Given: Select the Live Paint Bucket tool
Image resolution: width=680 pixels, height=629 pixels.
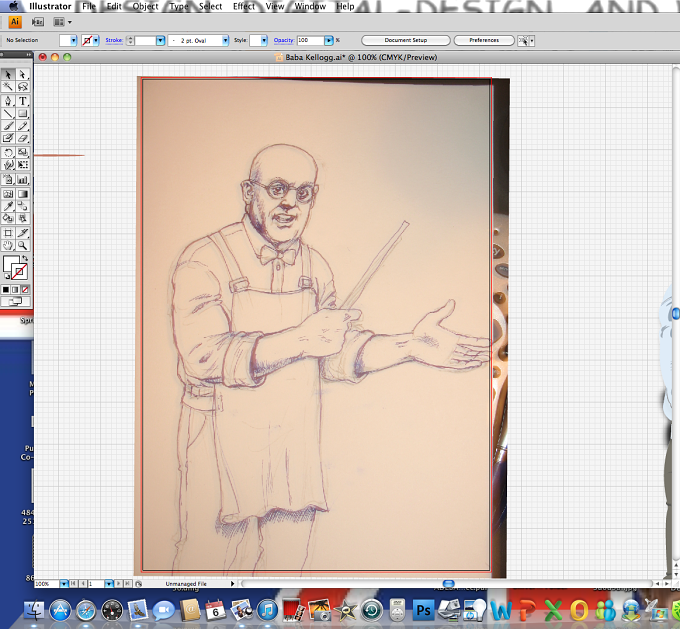Looking at the screenshot, I should point(8,218).
